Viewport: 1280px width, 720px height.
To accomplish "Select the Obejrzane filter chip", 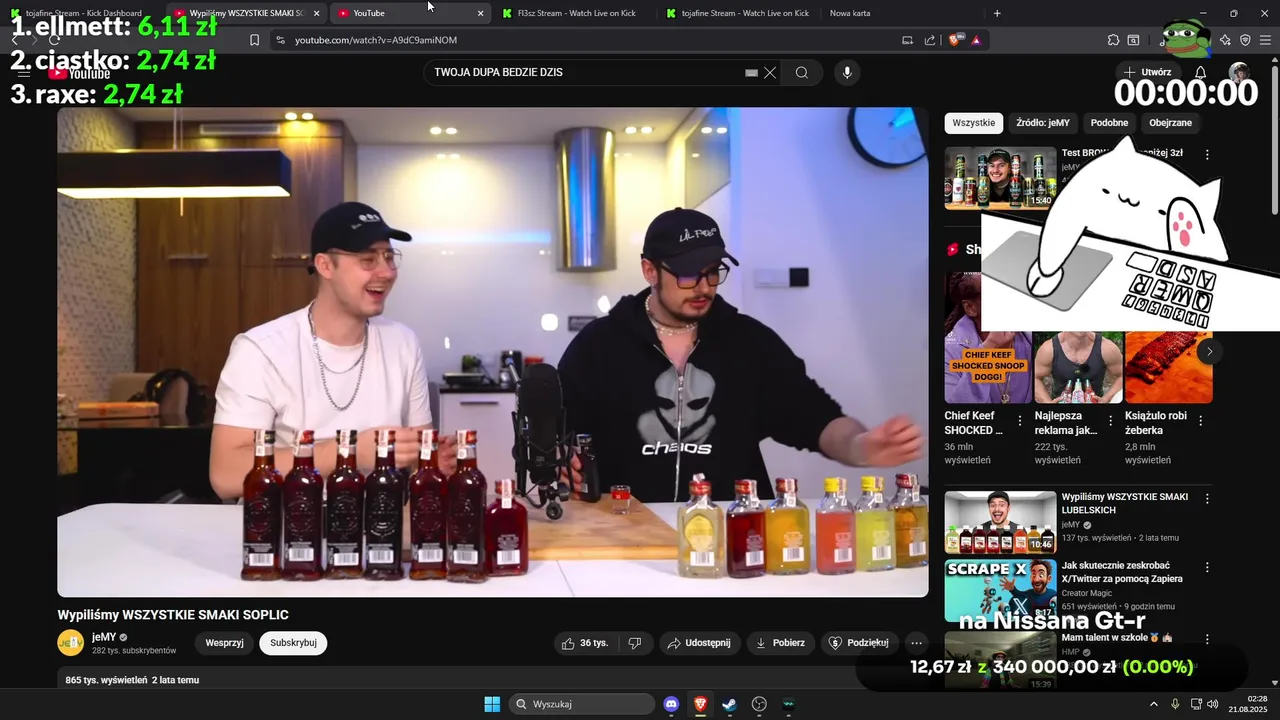I will [x=1171, y=123].
